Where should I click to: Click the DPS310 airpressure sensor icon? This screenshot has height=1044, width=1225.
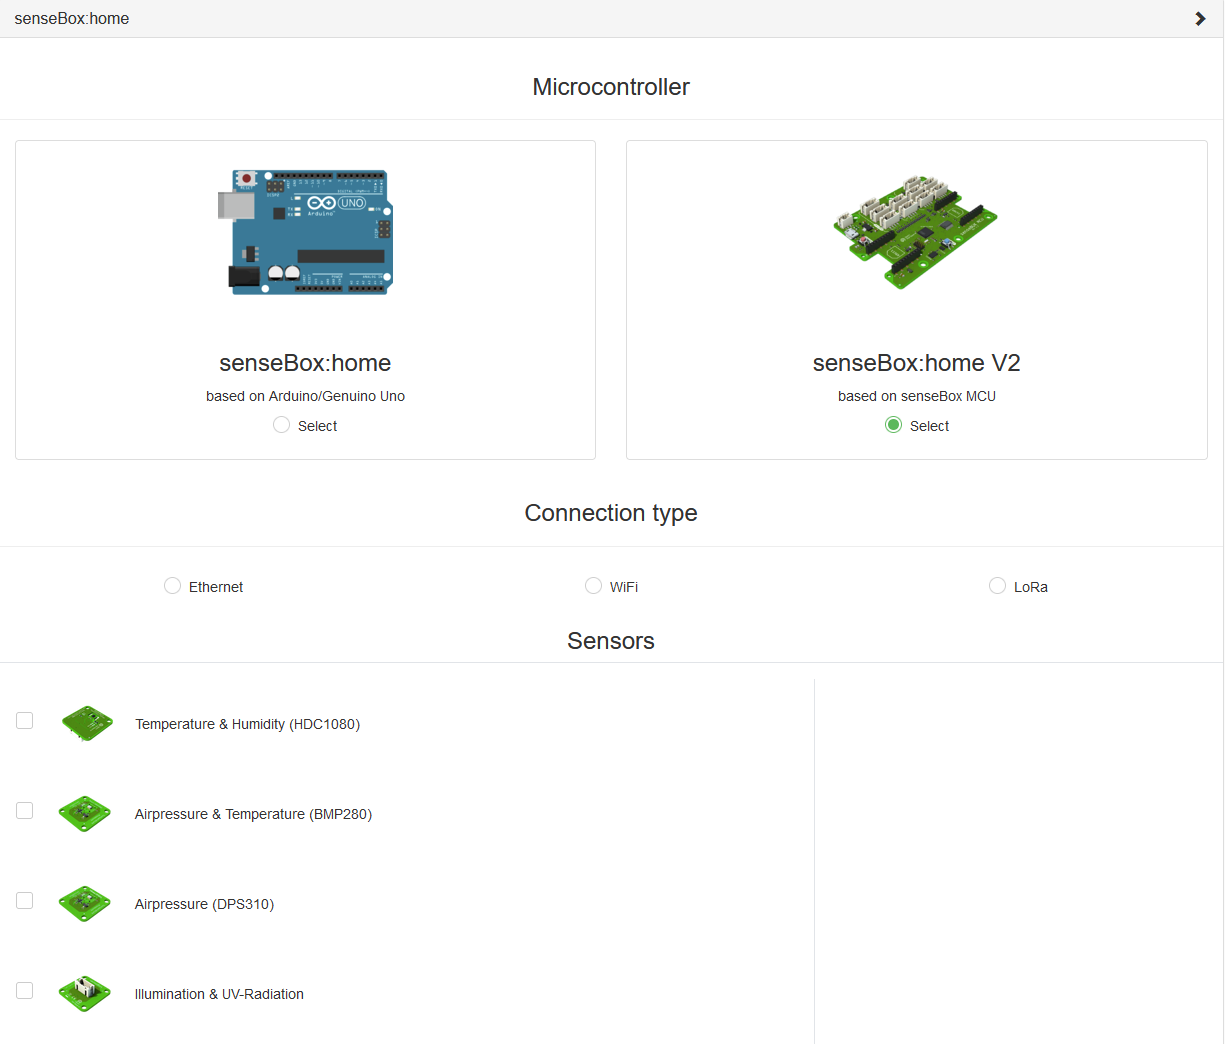point(85,903)
